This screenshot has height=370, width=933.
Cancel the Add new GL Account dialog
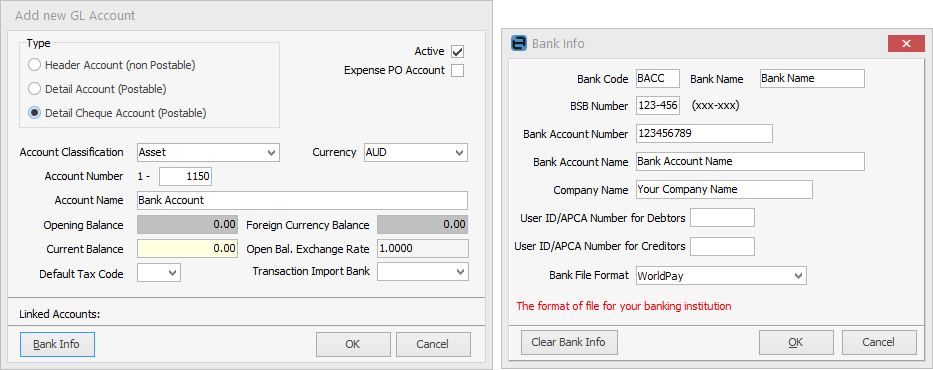433,344
